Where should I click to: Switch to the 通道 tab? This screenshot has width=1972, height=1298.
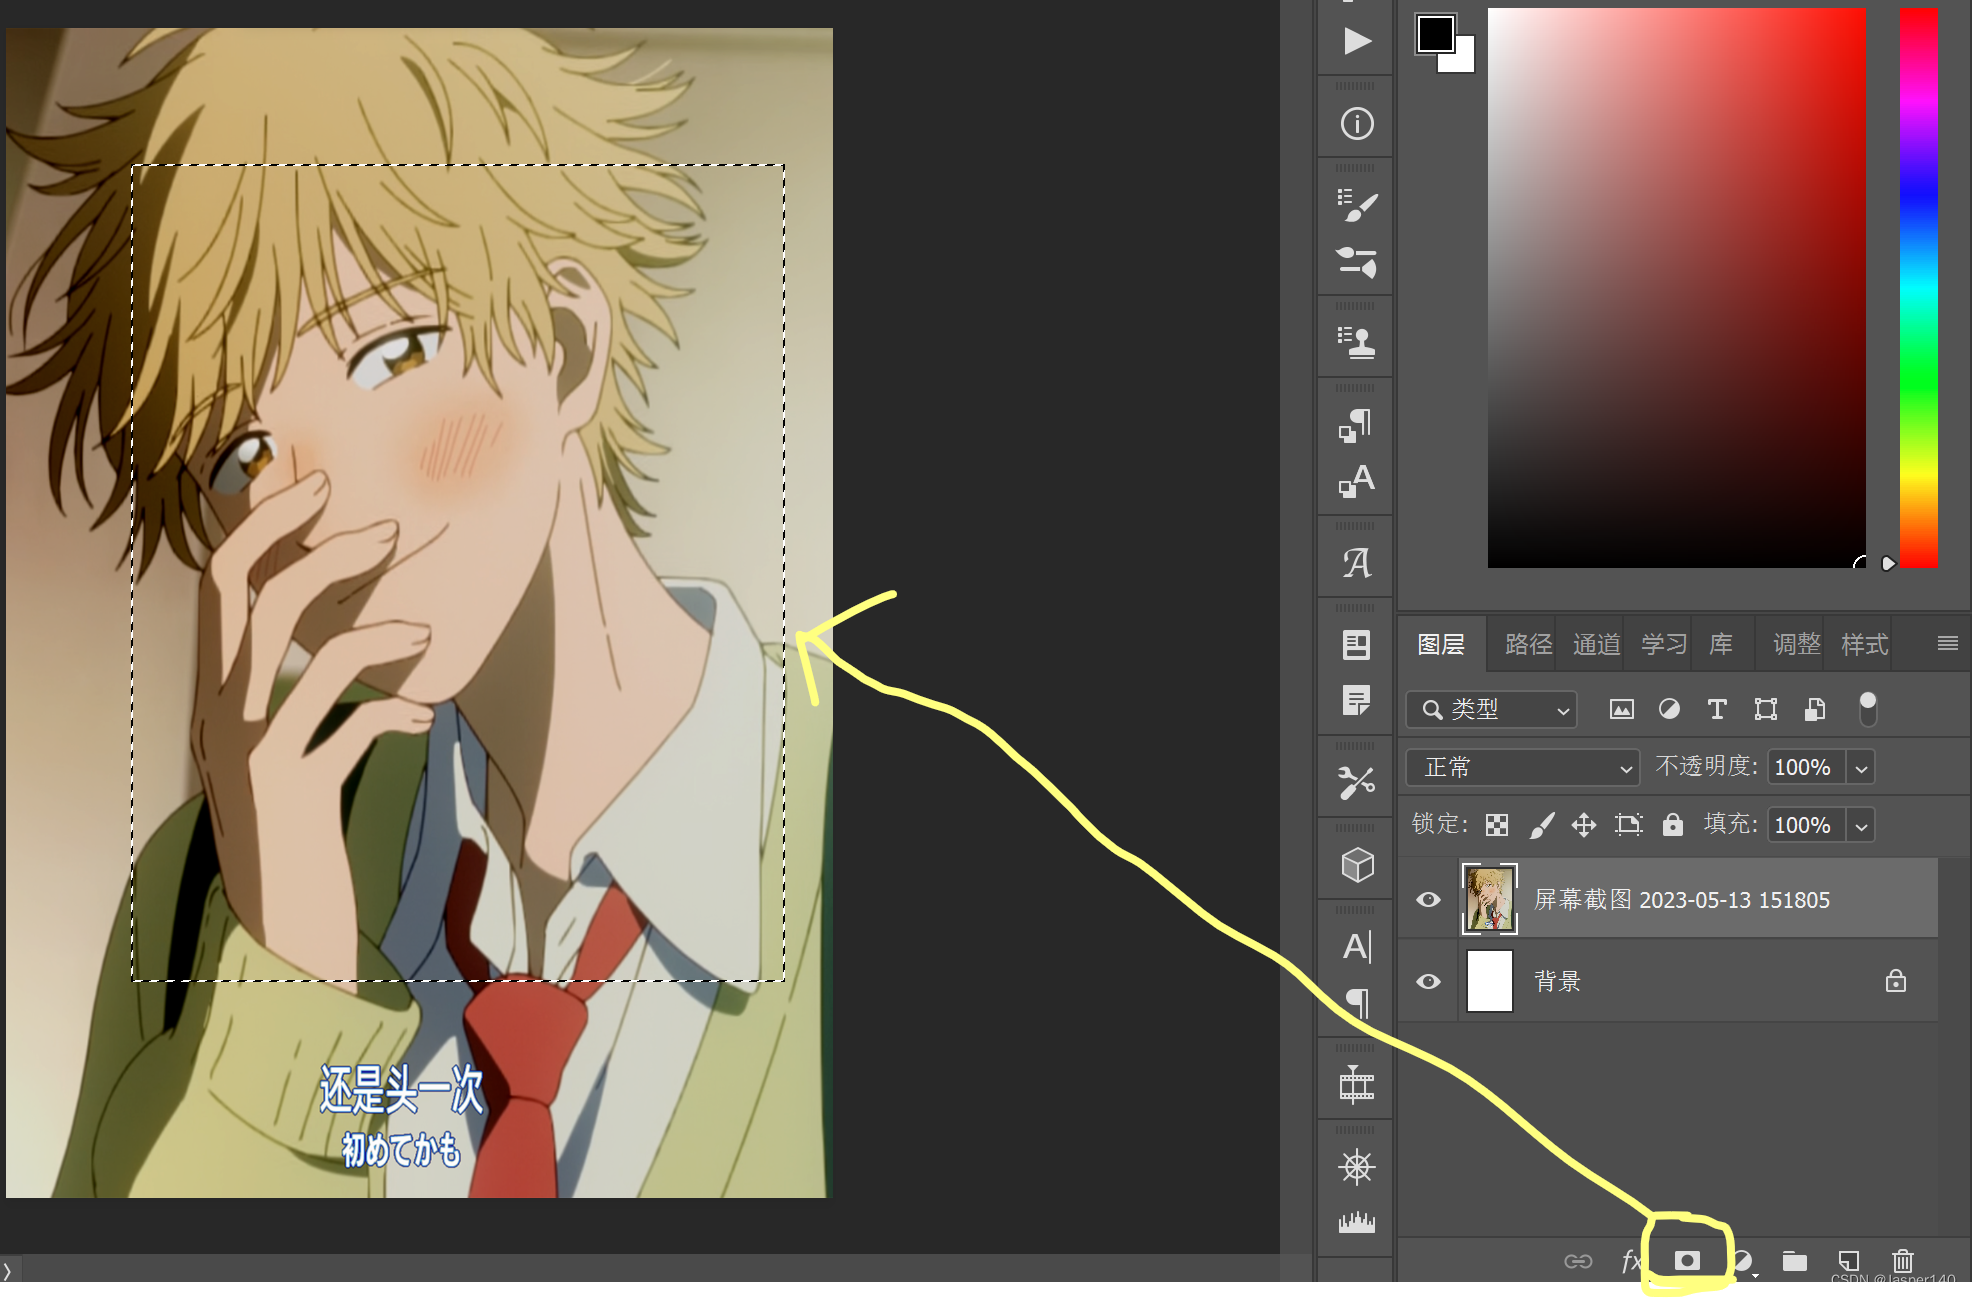(x=1596, y=644)
